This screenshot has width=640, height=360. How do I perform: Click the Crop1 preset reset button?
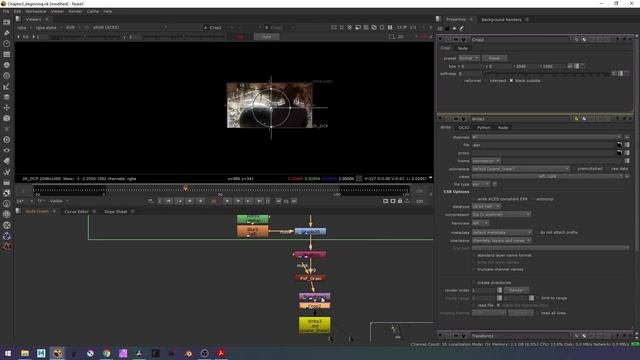[494, 58]
